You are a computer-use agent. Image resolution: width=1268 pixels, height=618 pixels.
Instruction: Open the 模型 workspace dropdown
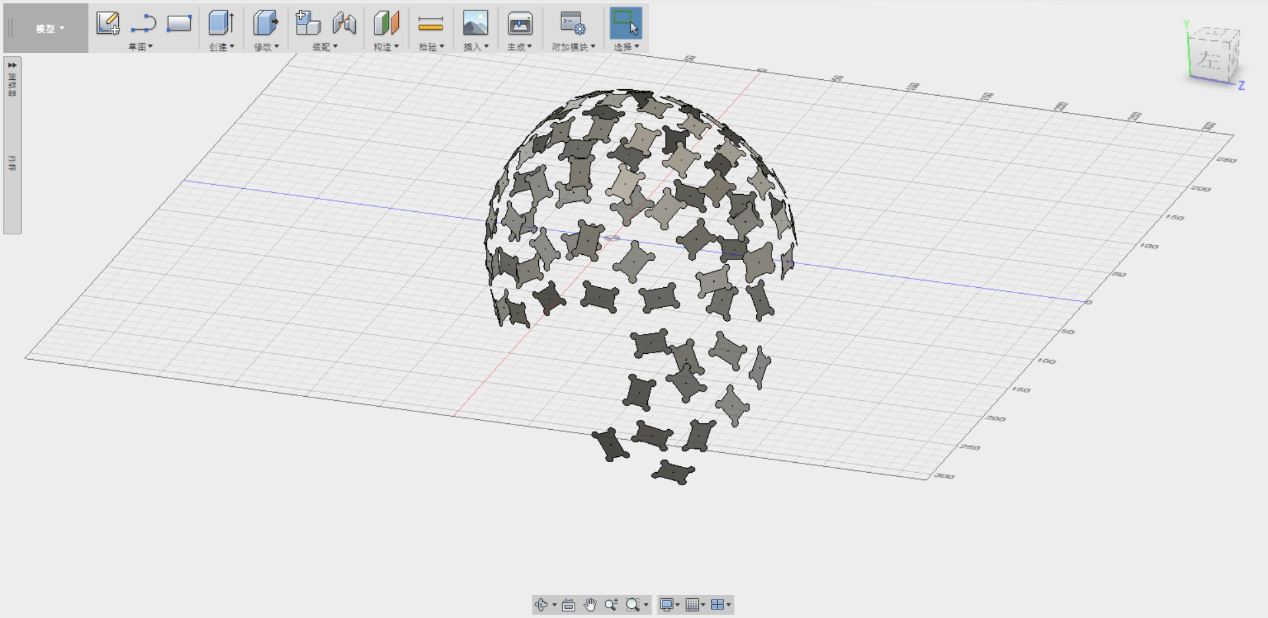tap(49, 28)
